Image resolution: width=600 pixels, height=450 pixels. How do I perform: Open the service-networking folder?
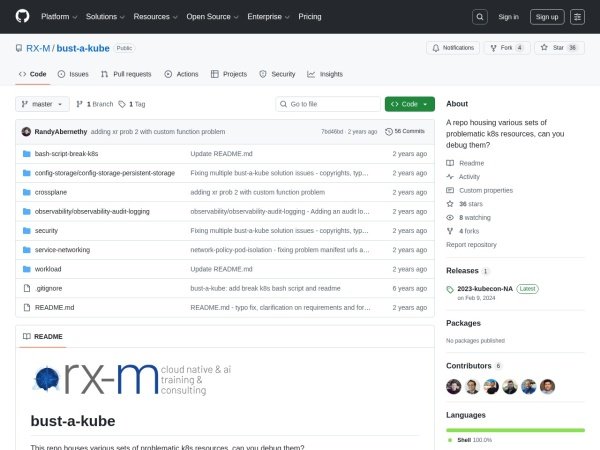coord(62,250)
